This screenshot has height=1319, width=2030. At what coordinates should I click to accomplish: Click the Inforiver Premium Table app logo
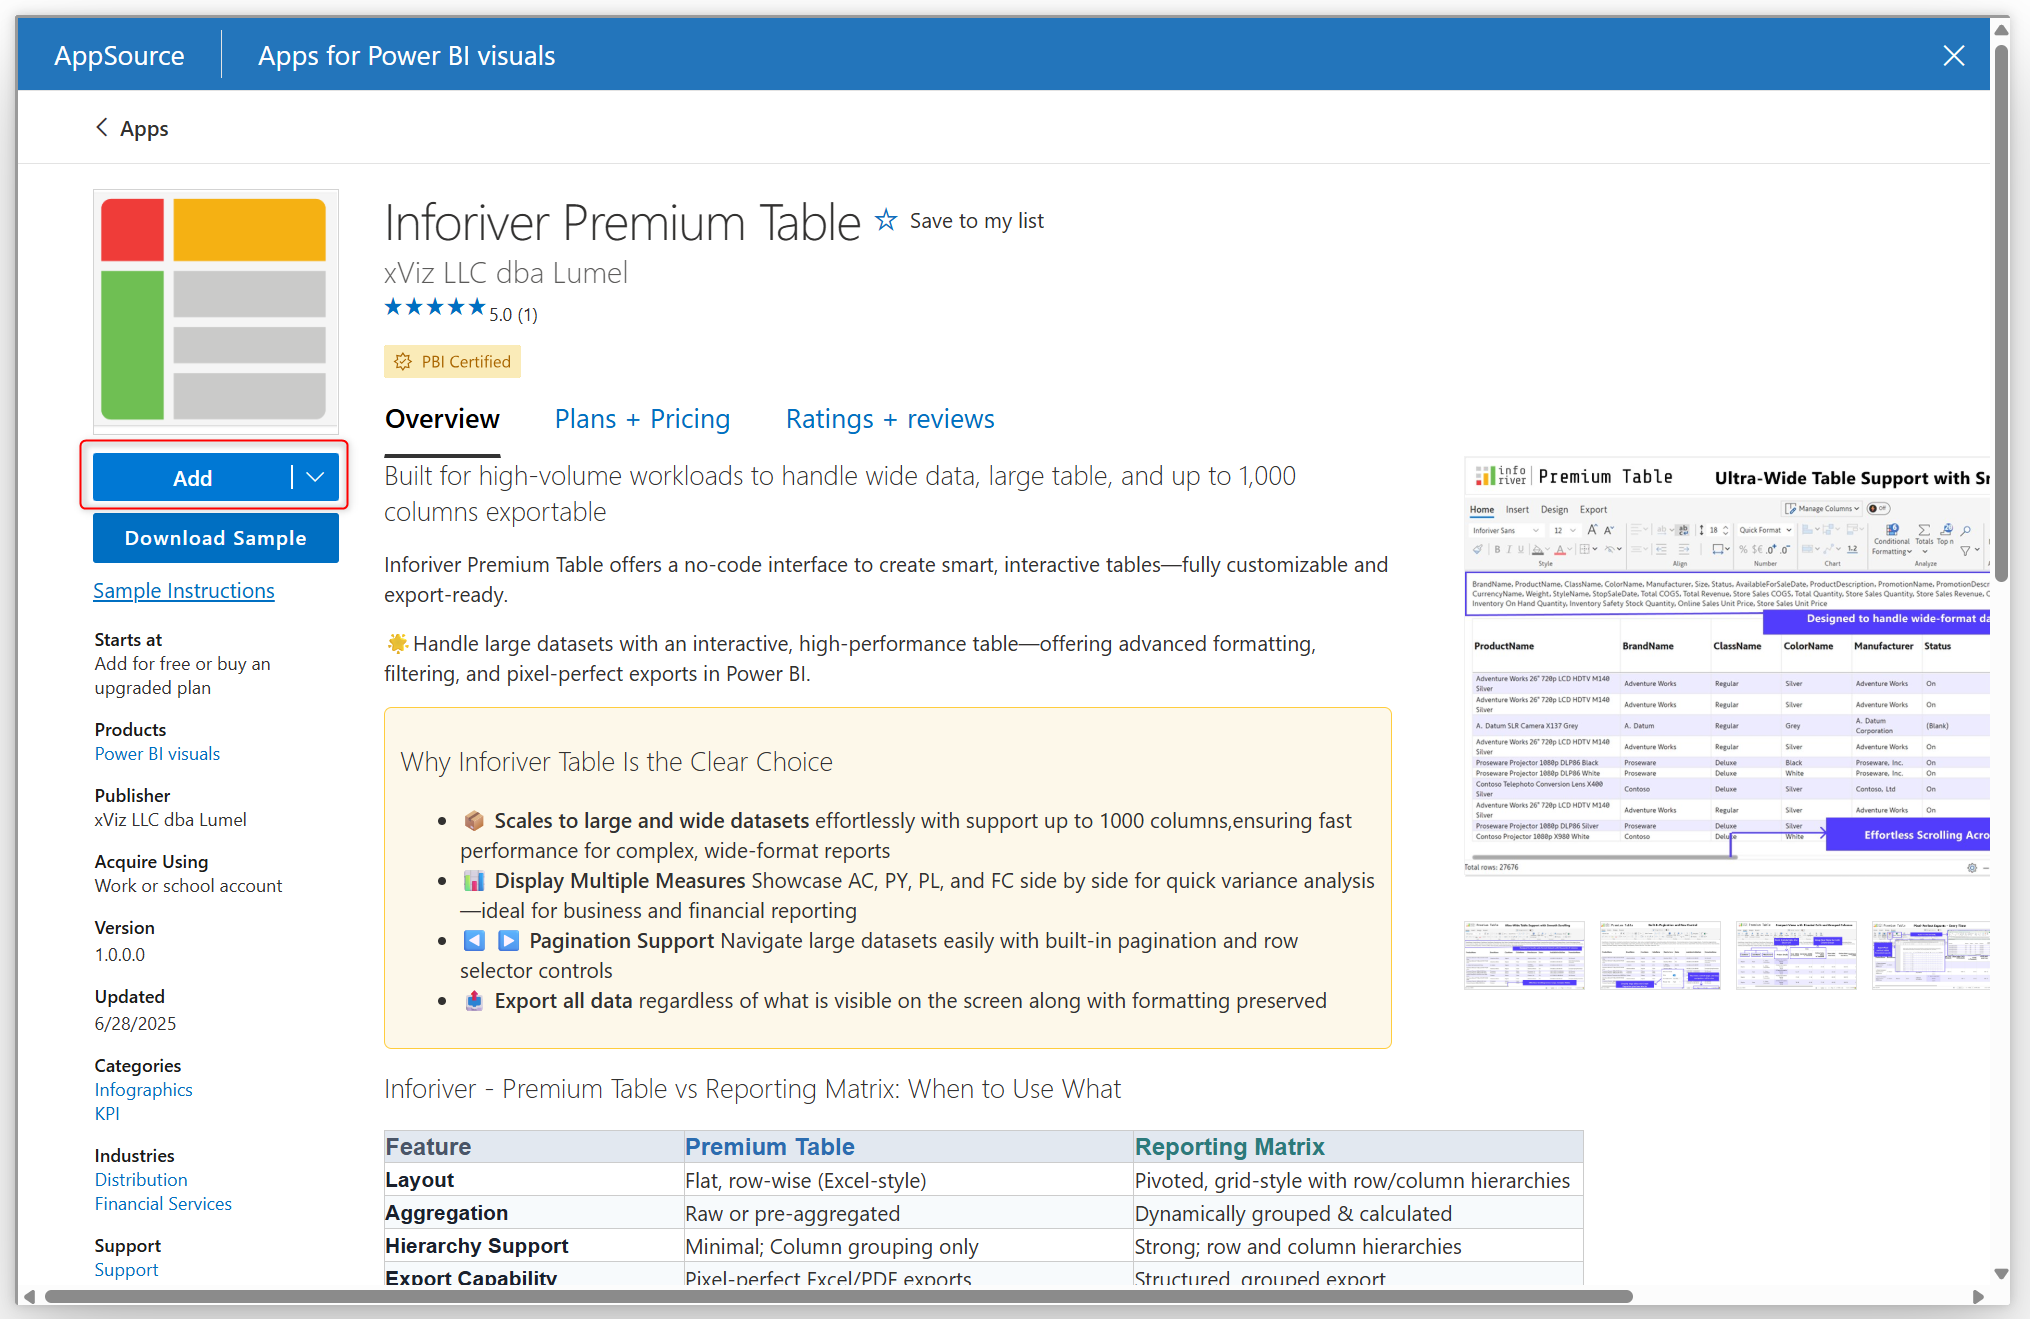215,309
